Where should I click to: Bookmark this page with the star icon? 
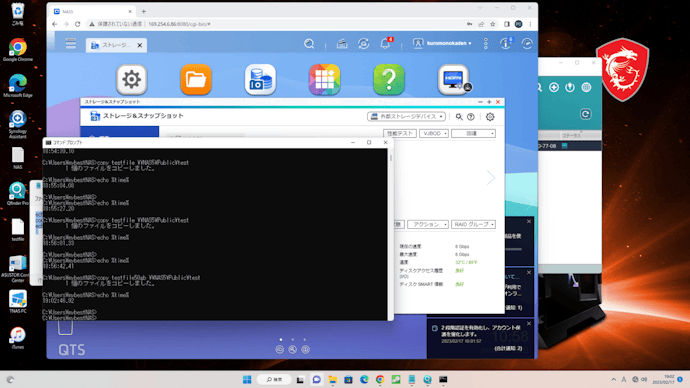492,24
